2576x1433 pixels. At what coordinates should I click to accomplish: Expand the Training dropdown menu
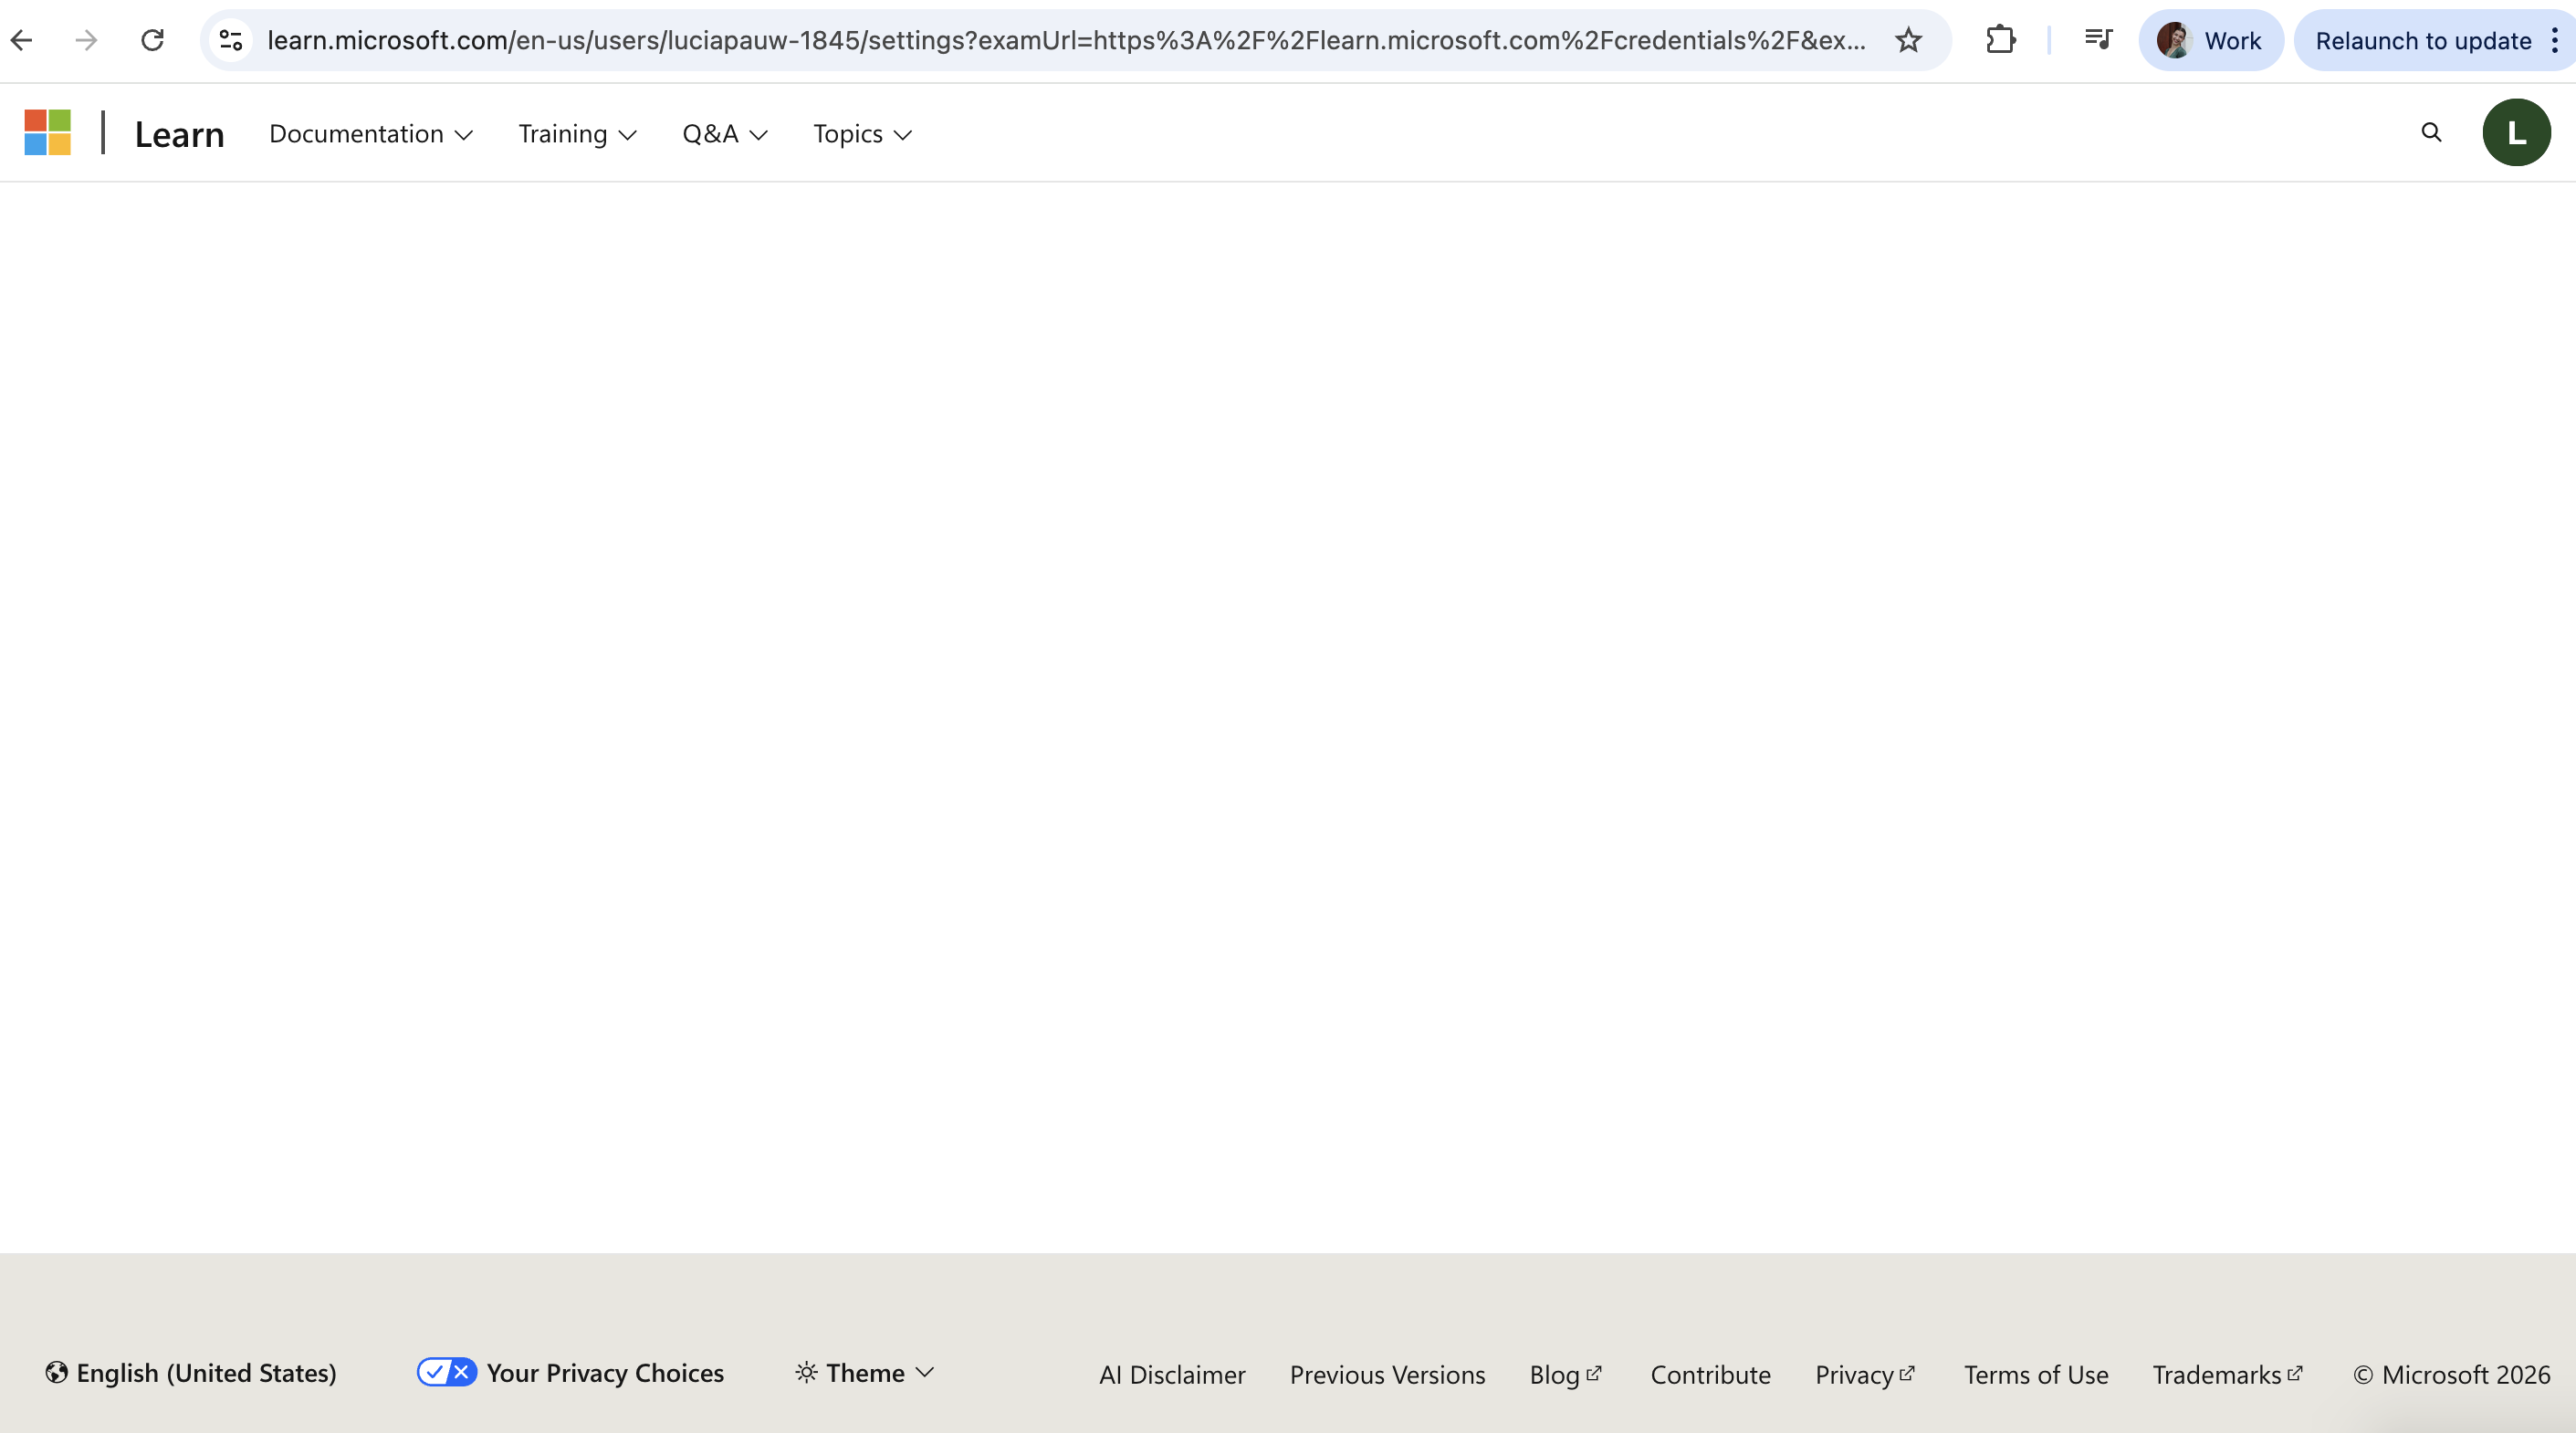pyautogui.click(x=577, y=134)
